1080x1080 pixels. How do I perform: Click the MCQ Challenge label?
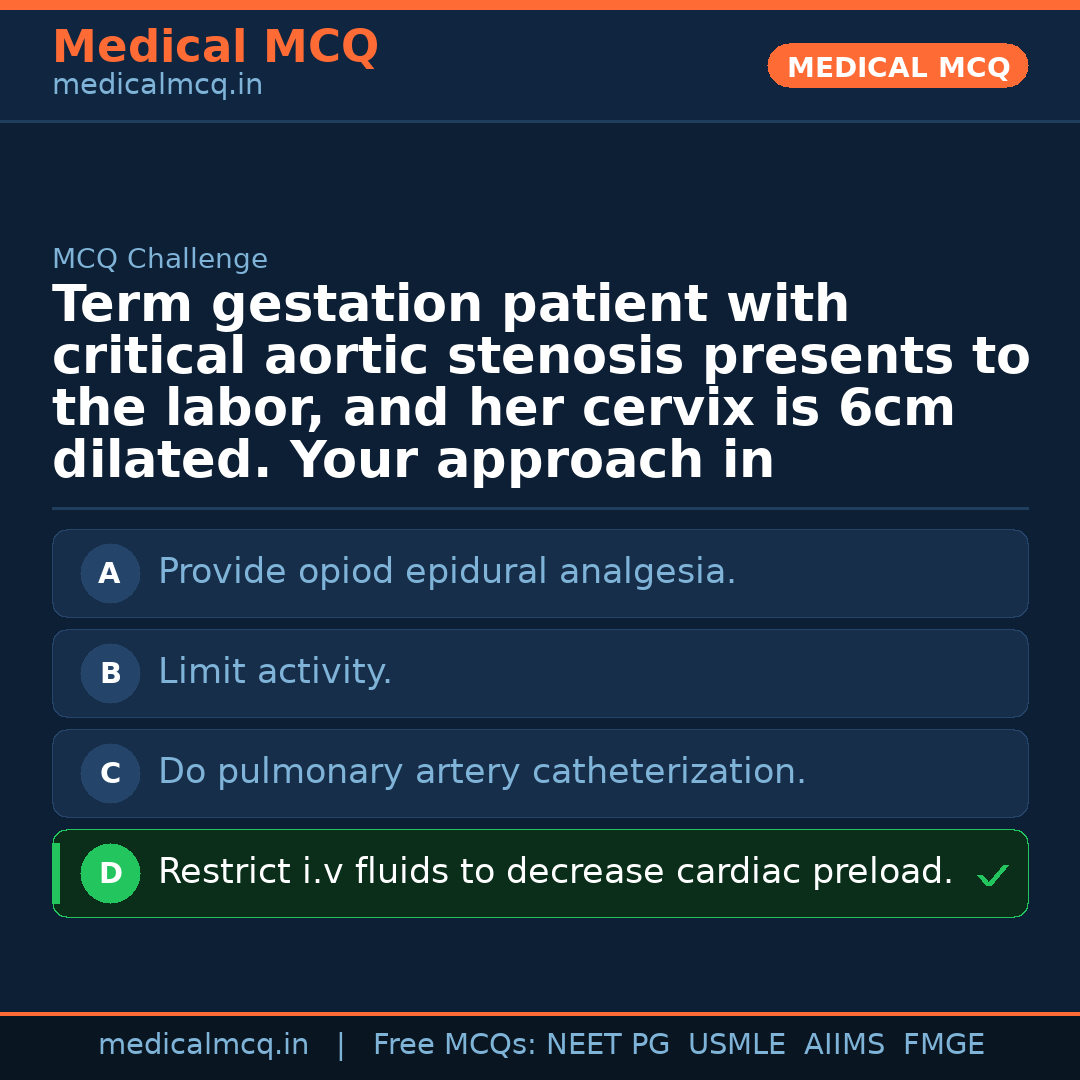pyautogui.click(x=160, y=260)
